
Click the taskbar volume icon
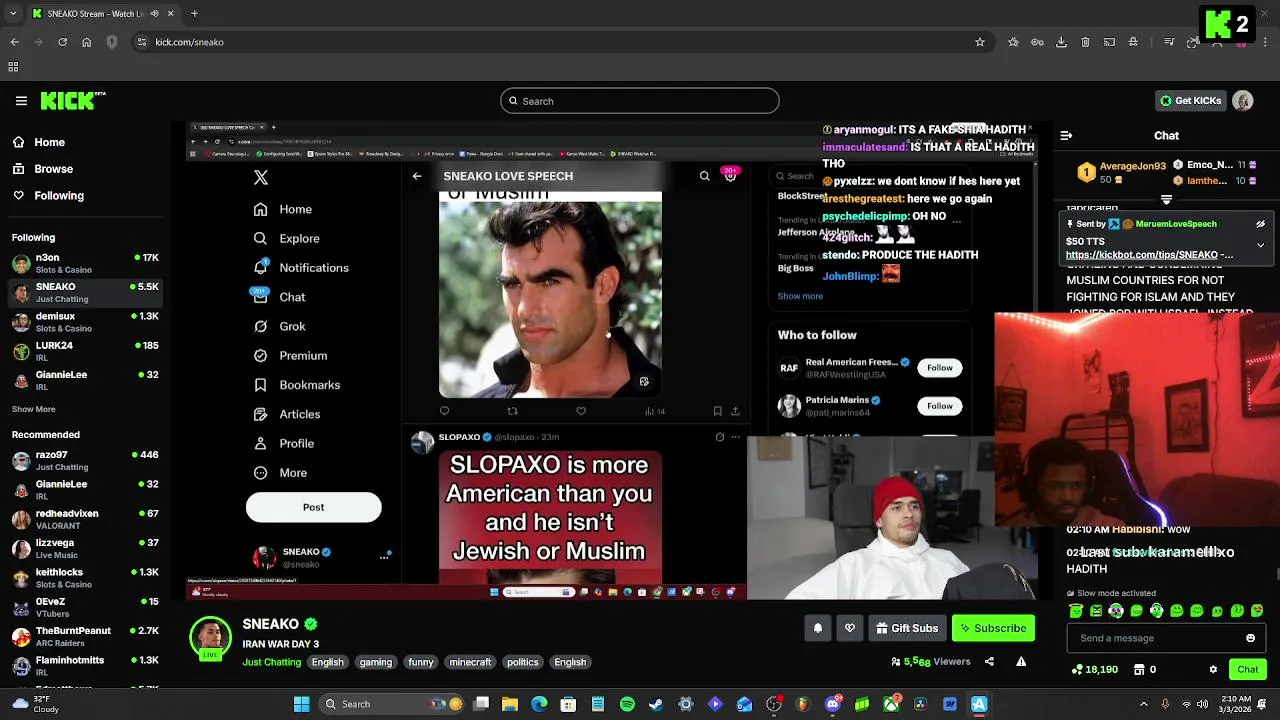click(x=1202, y=704)
